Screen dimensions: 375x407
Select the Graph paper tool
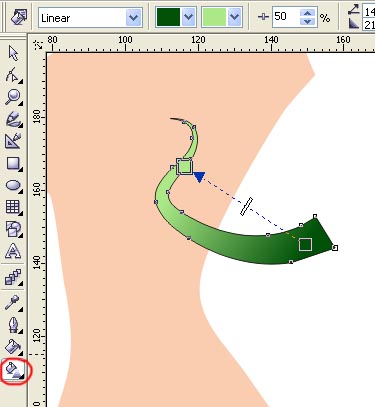coord(13,207)
